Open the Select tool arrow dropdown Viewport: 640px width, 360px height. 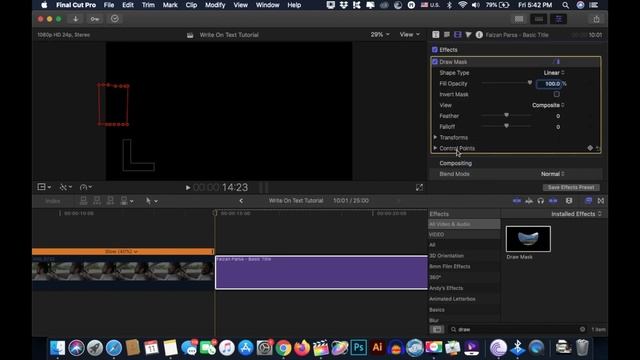151,201
